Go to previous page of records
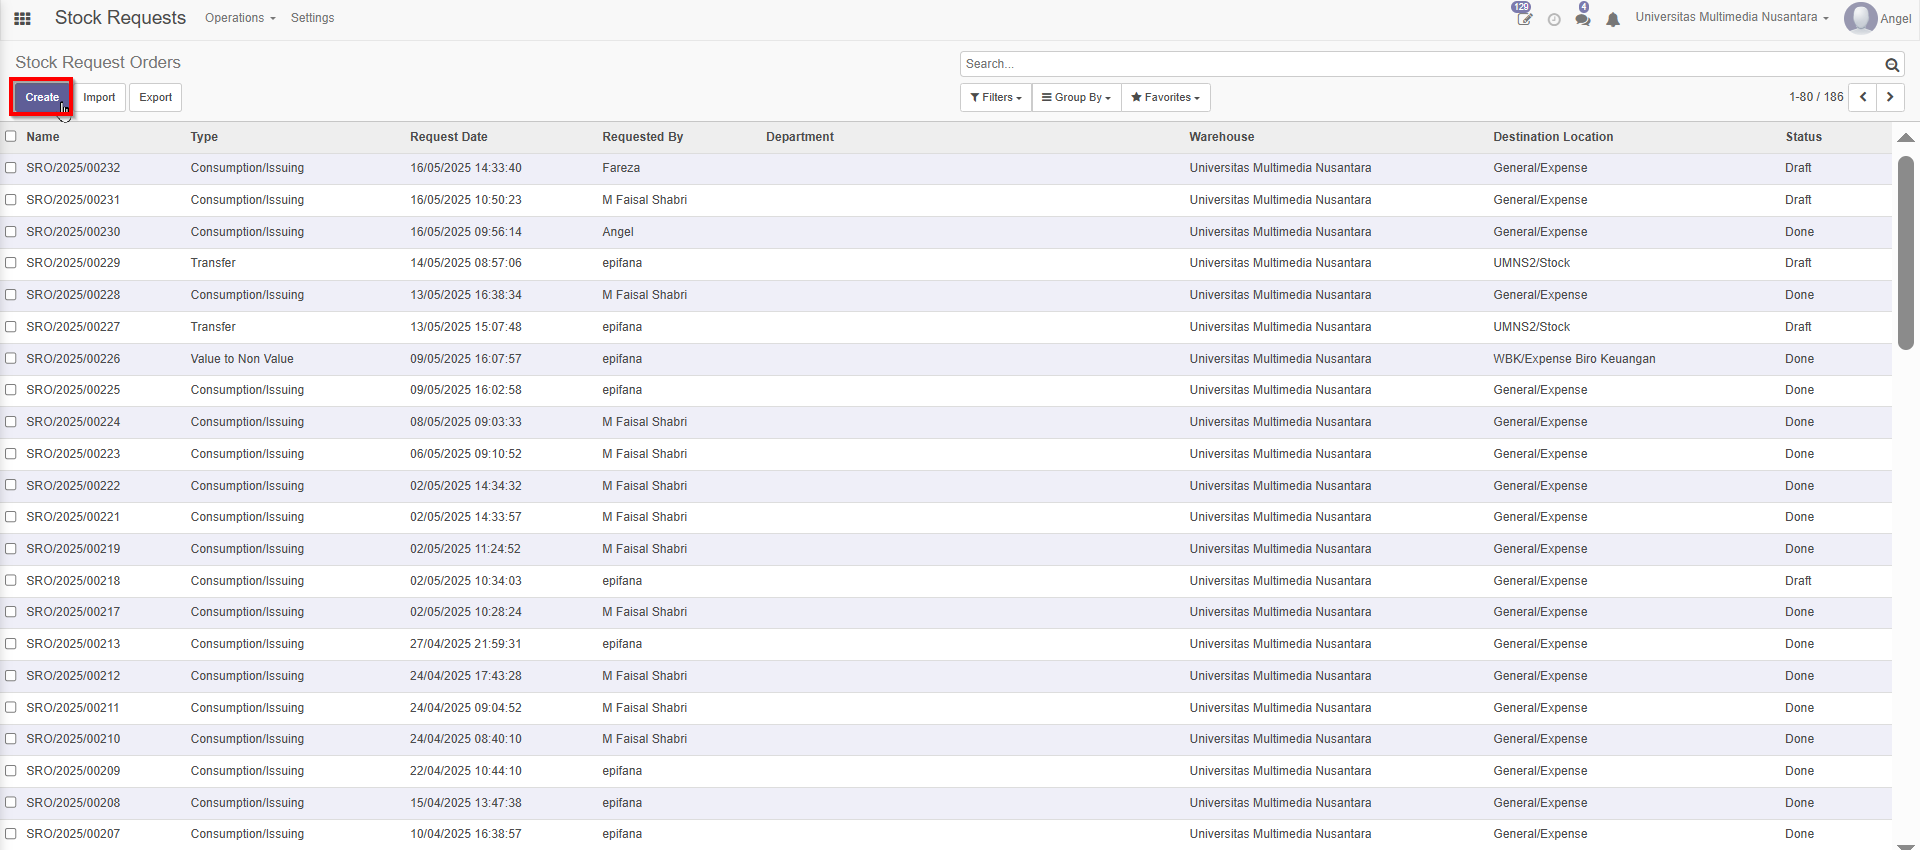 pos(1863,97)
